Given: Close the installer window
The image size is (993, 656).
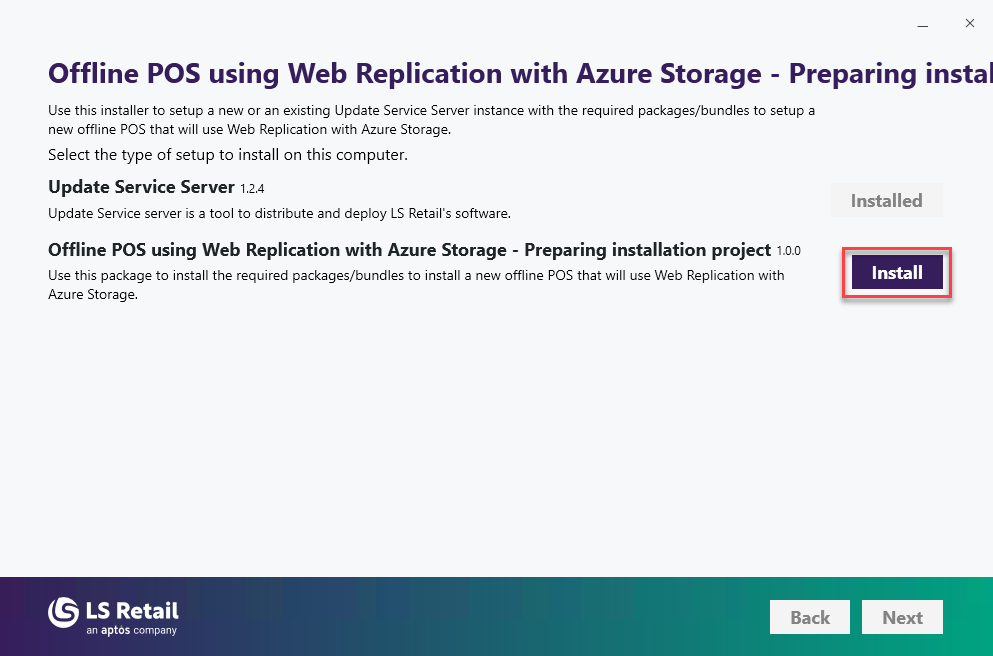Looking at the screenshot, I should (x=969, y=24).
